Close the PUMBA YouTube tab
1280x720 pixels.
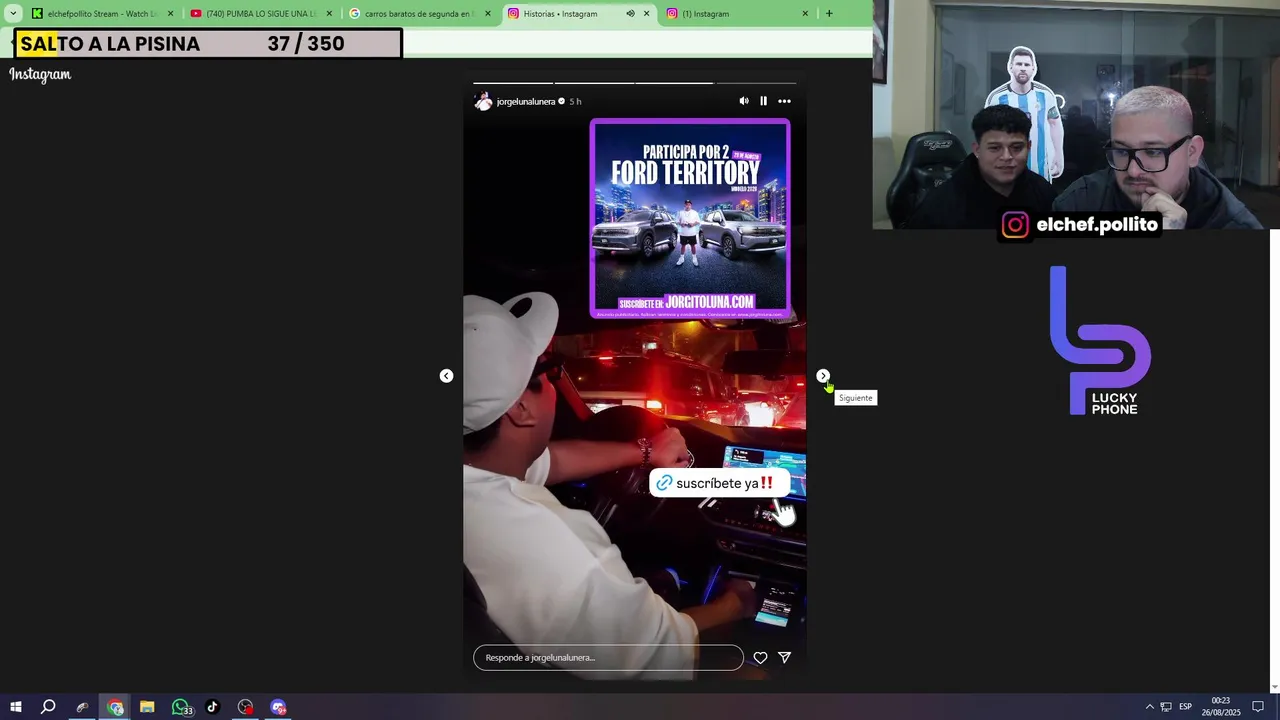(x=329, y=14)
